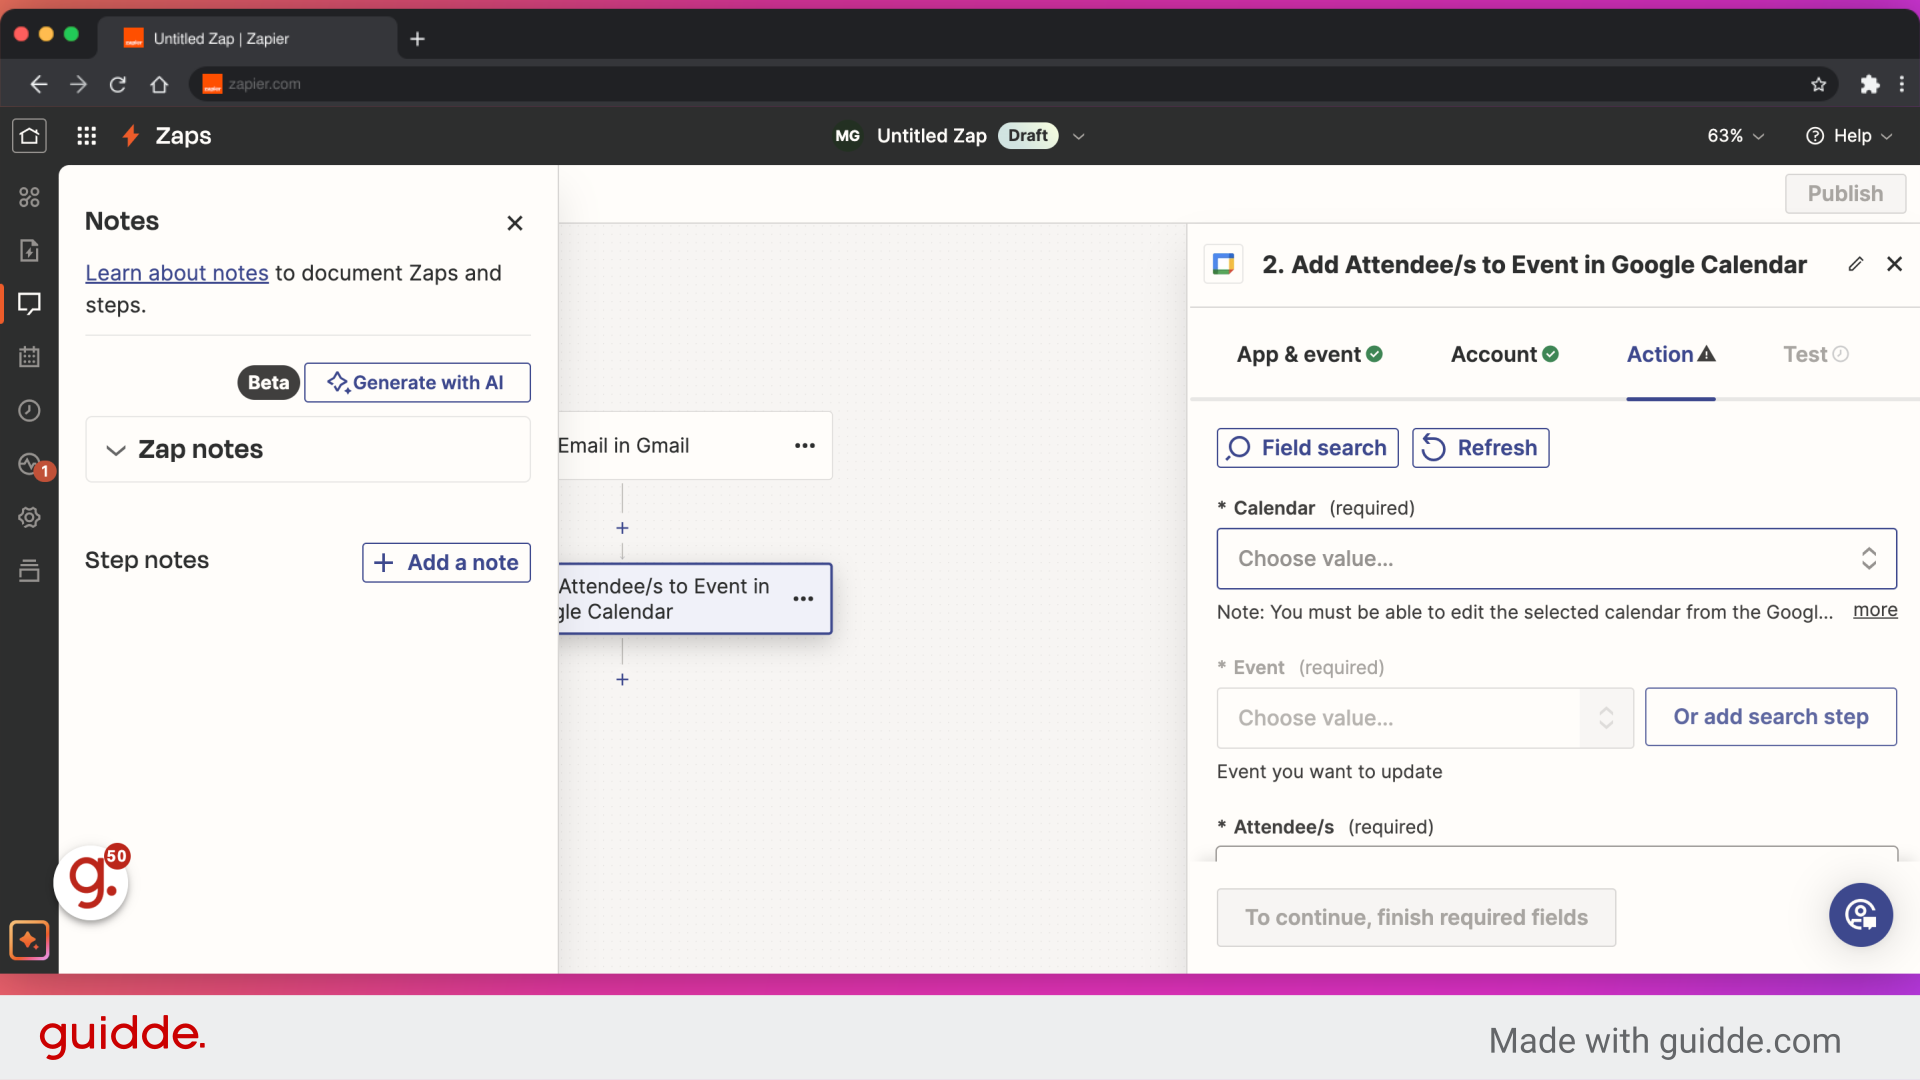
Task: Click the Publish button
Action: [1845, 194]
